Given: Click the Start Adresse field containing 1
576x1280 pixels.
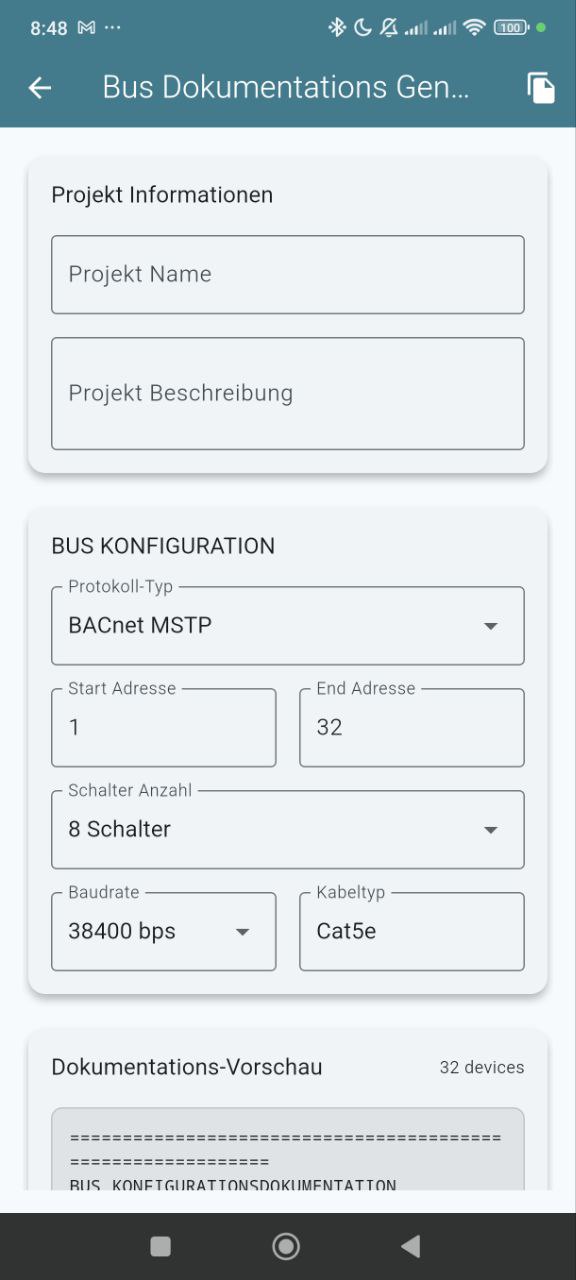Looking at the screenshot, I should coord(163,727).
